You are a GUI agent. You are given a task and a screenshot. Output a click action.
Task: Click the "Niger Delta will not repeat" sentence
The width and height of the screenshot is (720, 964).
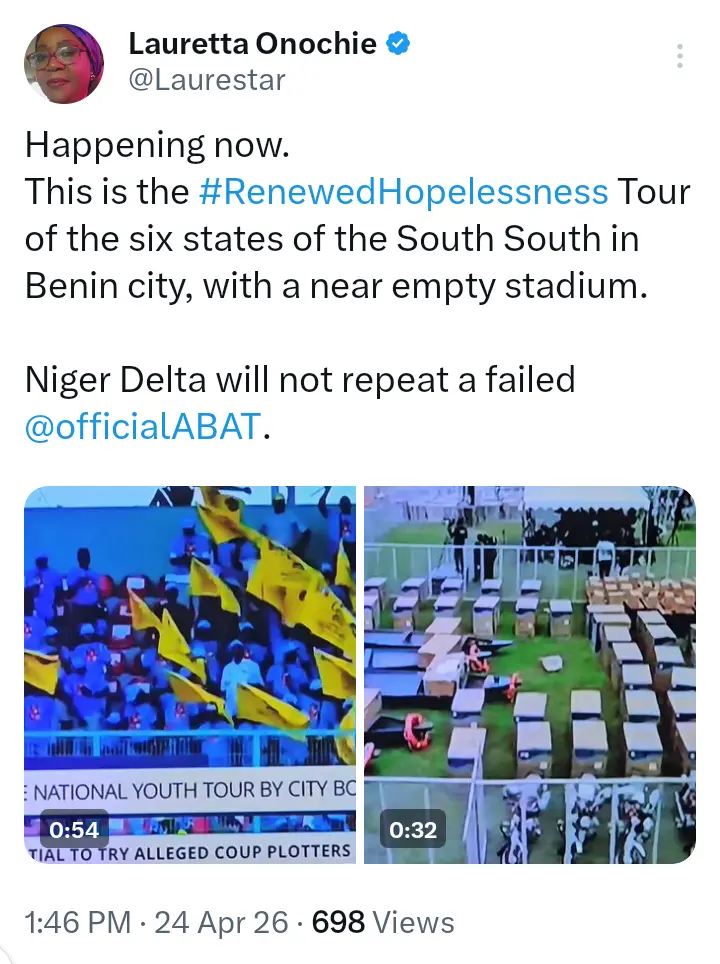coord(300,380)
